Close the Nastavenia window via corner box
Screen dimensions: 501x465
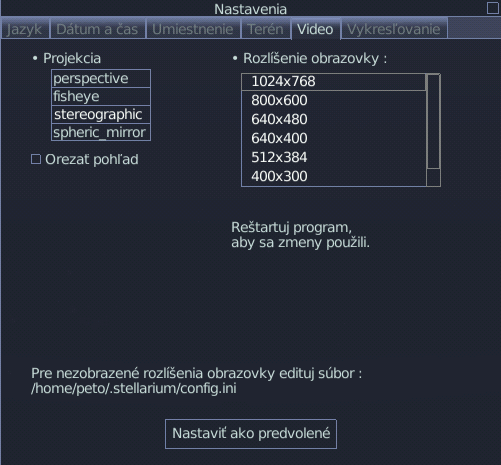492,8
